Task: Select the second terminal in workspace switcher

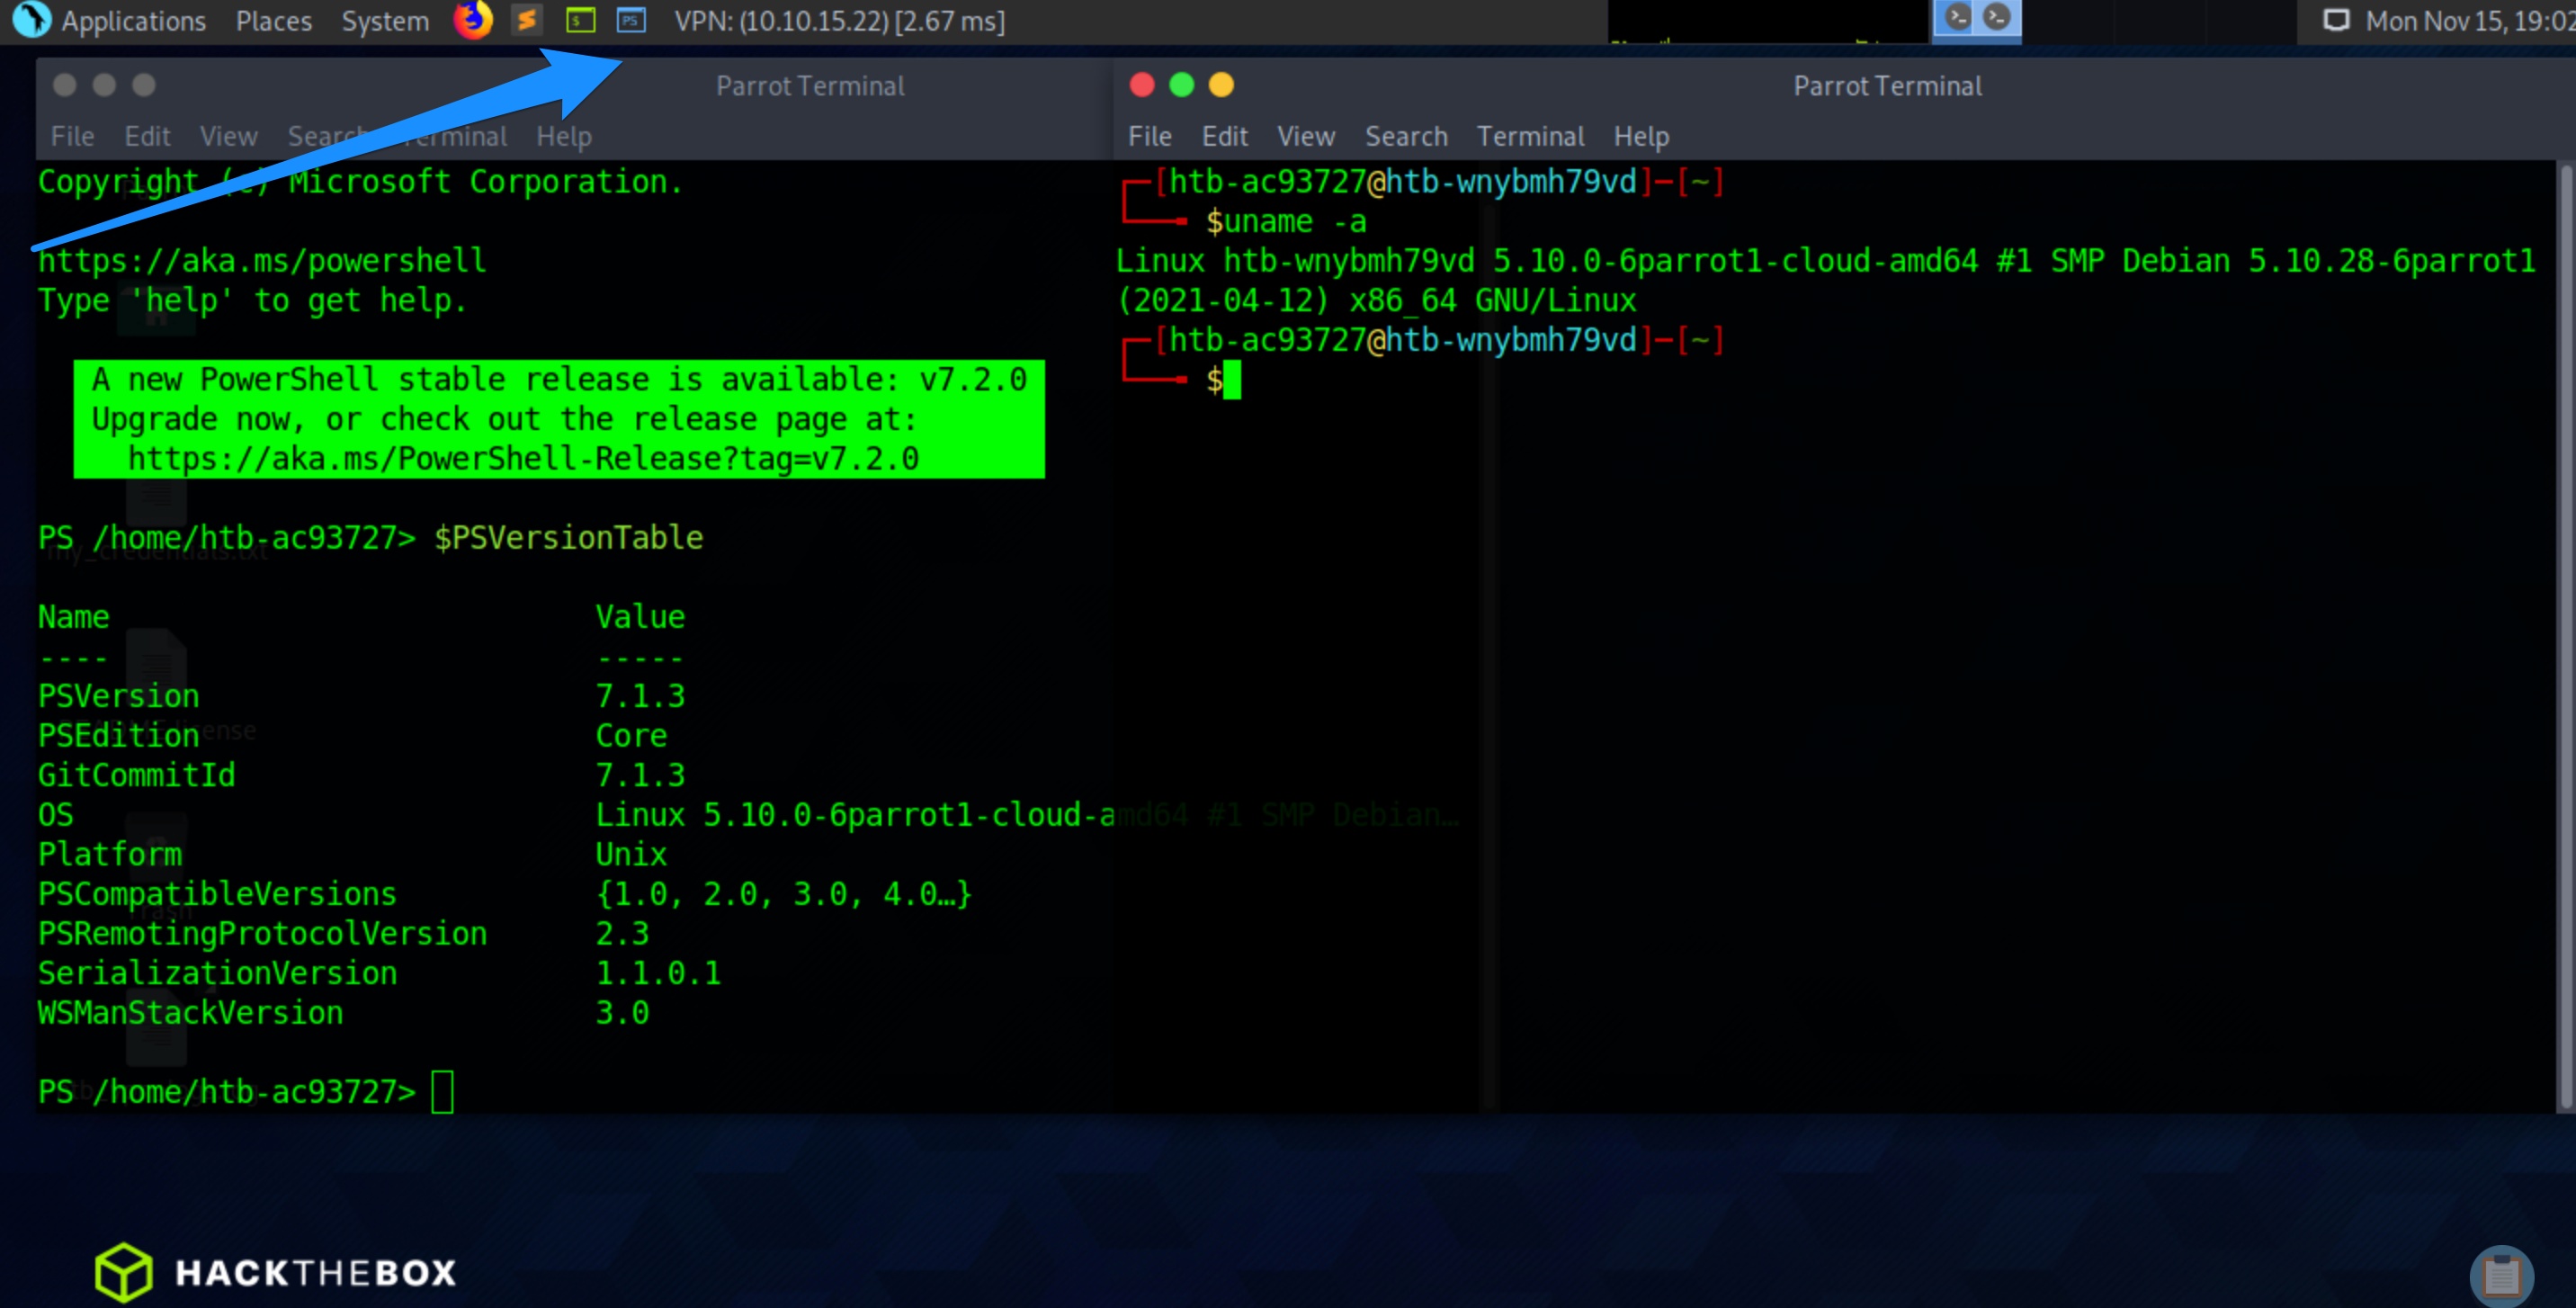Action: click(x=1995, y=18)
